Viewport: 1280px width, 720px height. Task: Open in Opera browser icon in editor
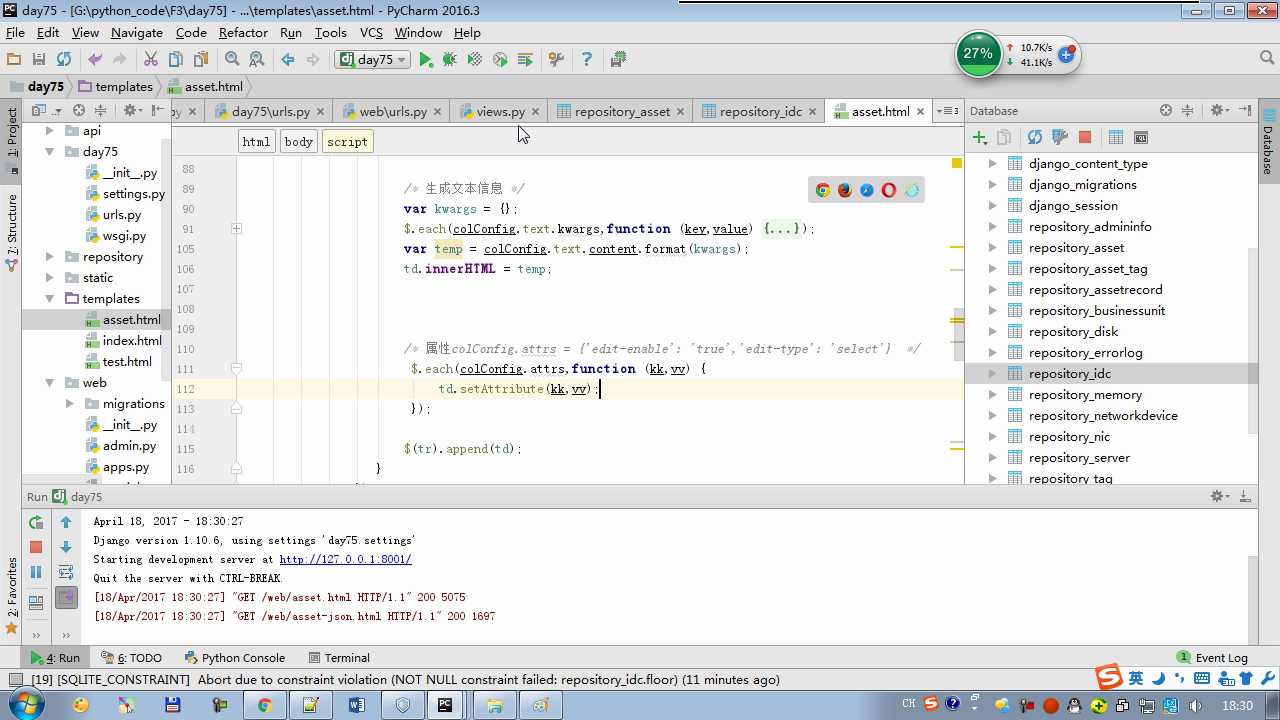tap(889, 190)
